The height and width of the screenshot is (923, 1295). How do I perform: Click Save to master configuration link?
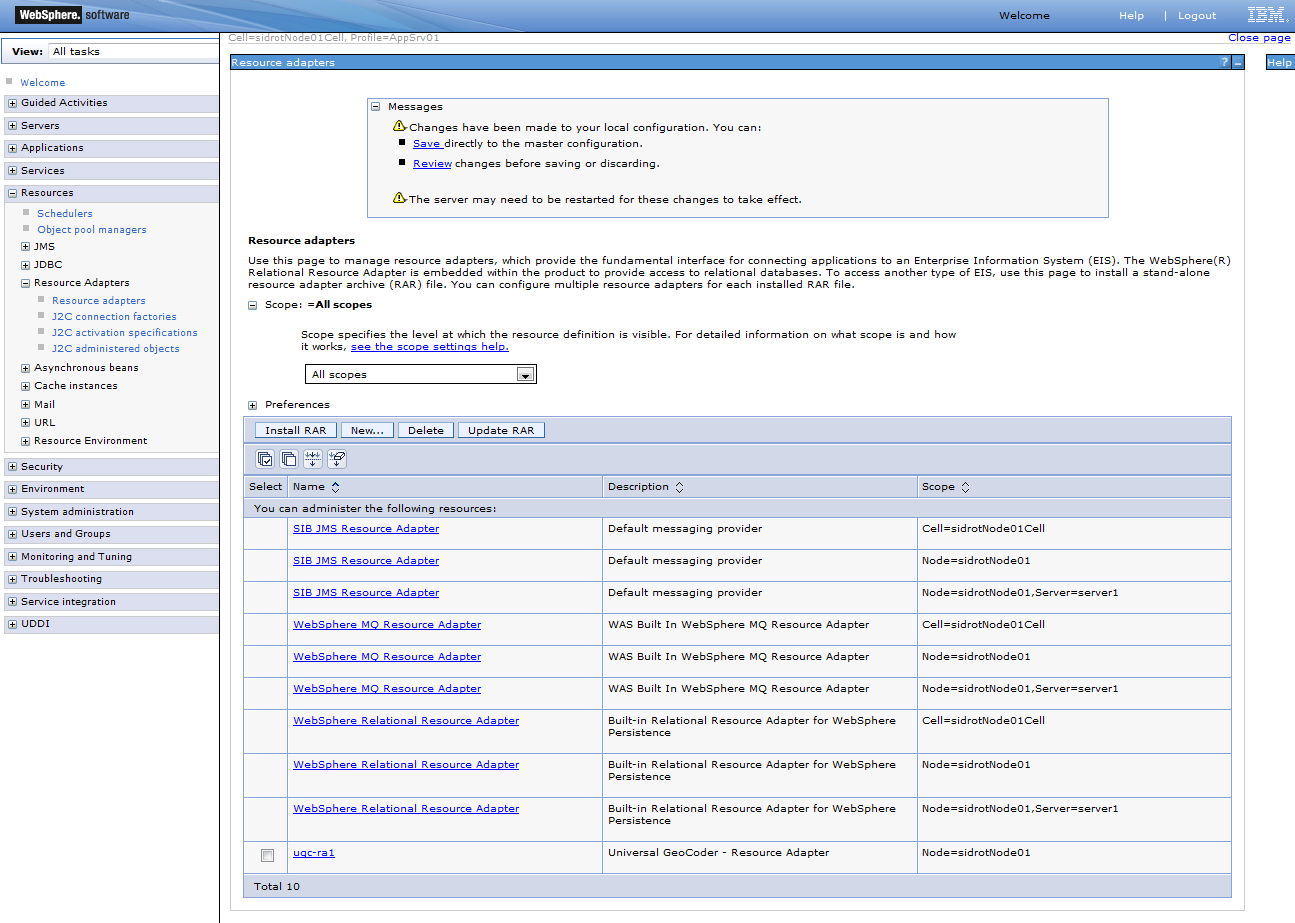tap(427, 144)
